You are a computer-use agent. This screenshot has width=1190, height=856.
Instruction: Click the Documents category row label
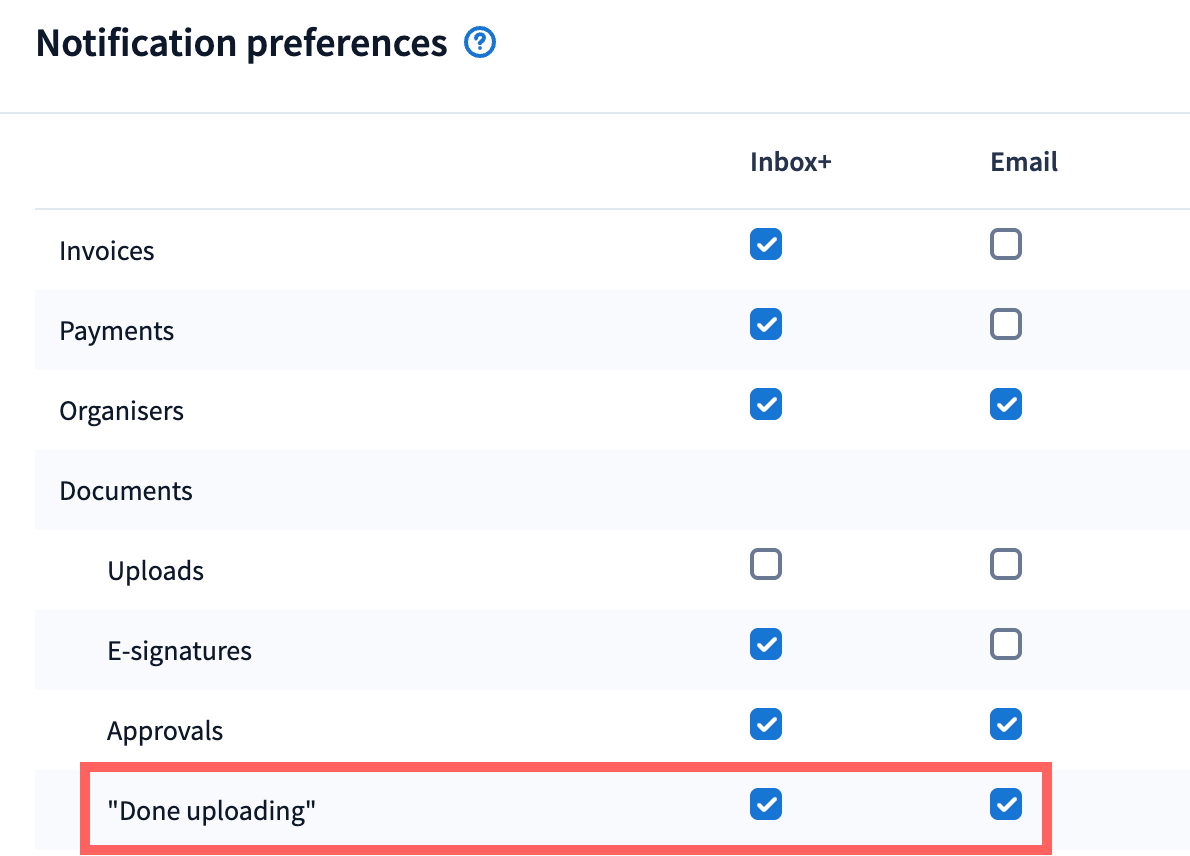pos(126,491)
